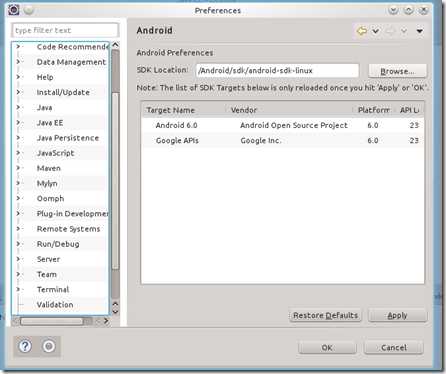Select the Android 6.0 target row
The image size is (446, 374).
[283, 125]
